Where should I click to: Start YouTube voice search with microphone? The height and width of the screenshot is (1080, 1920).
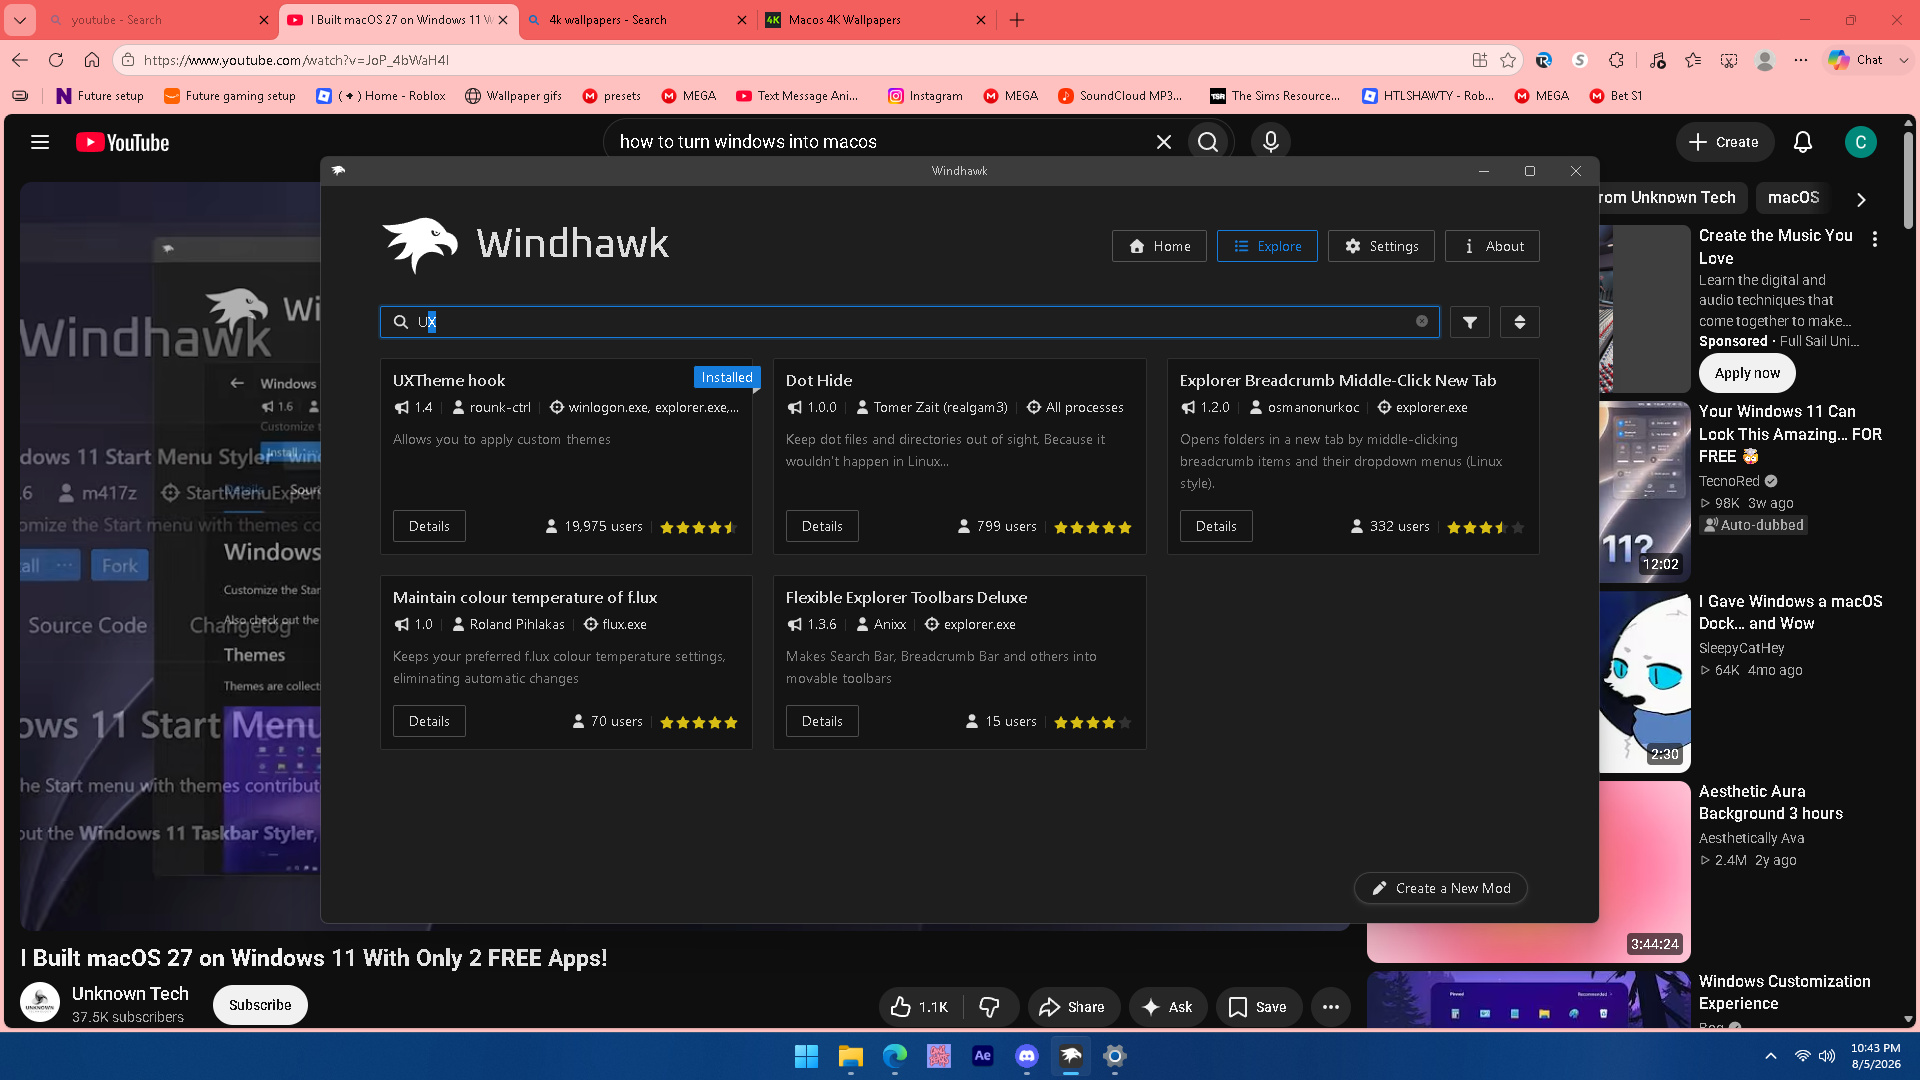[1271, 142]
